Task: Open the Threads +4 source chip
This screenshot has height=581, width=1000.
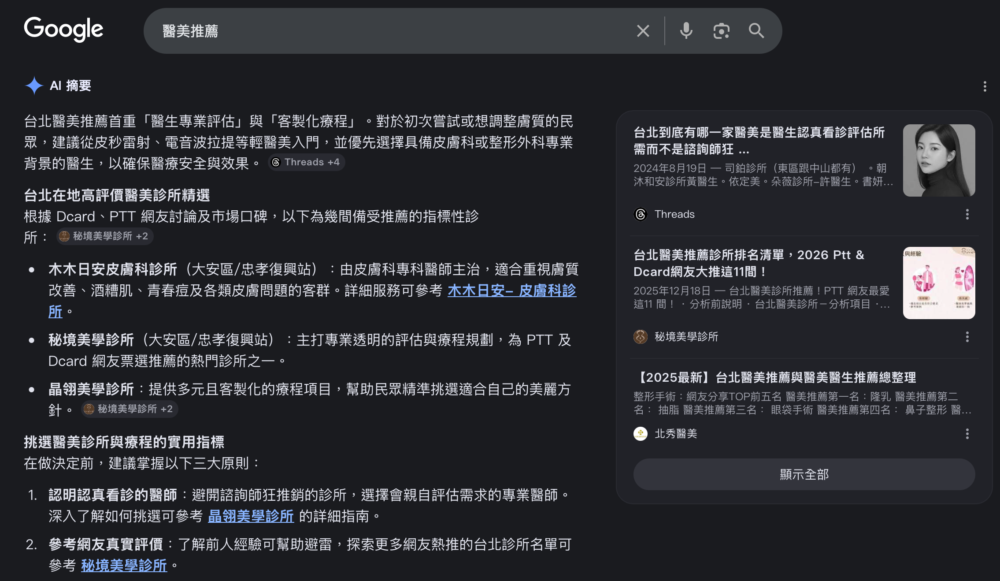Action: coord(306,162)
